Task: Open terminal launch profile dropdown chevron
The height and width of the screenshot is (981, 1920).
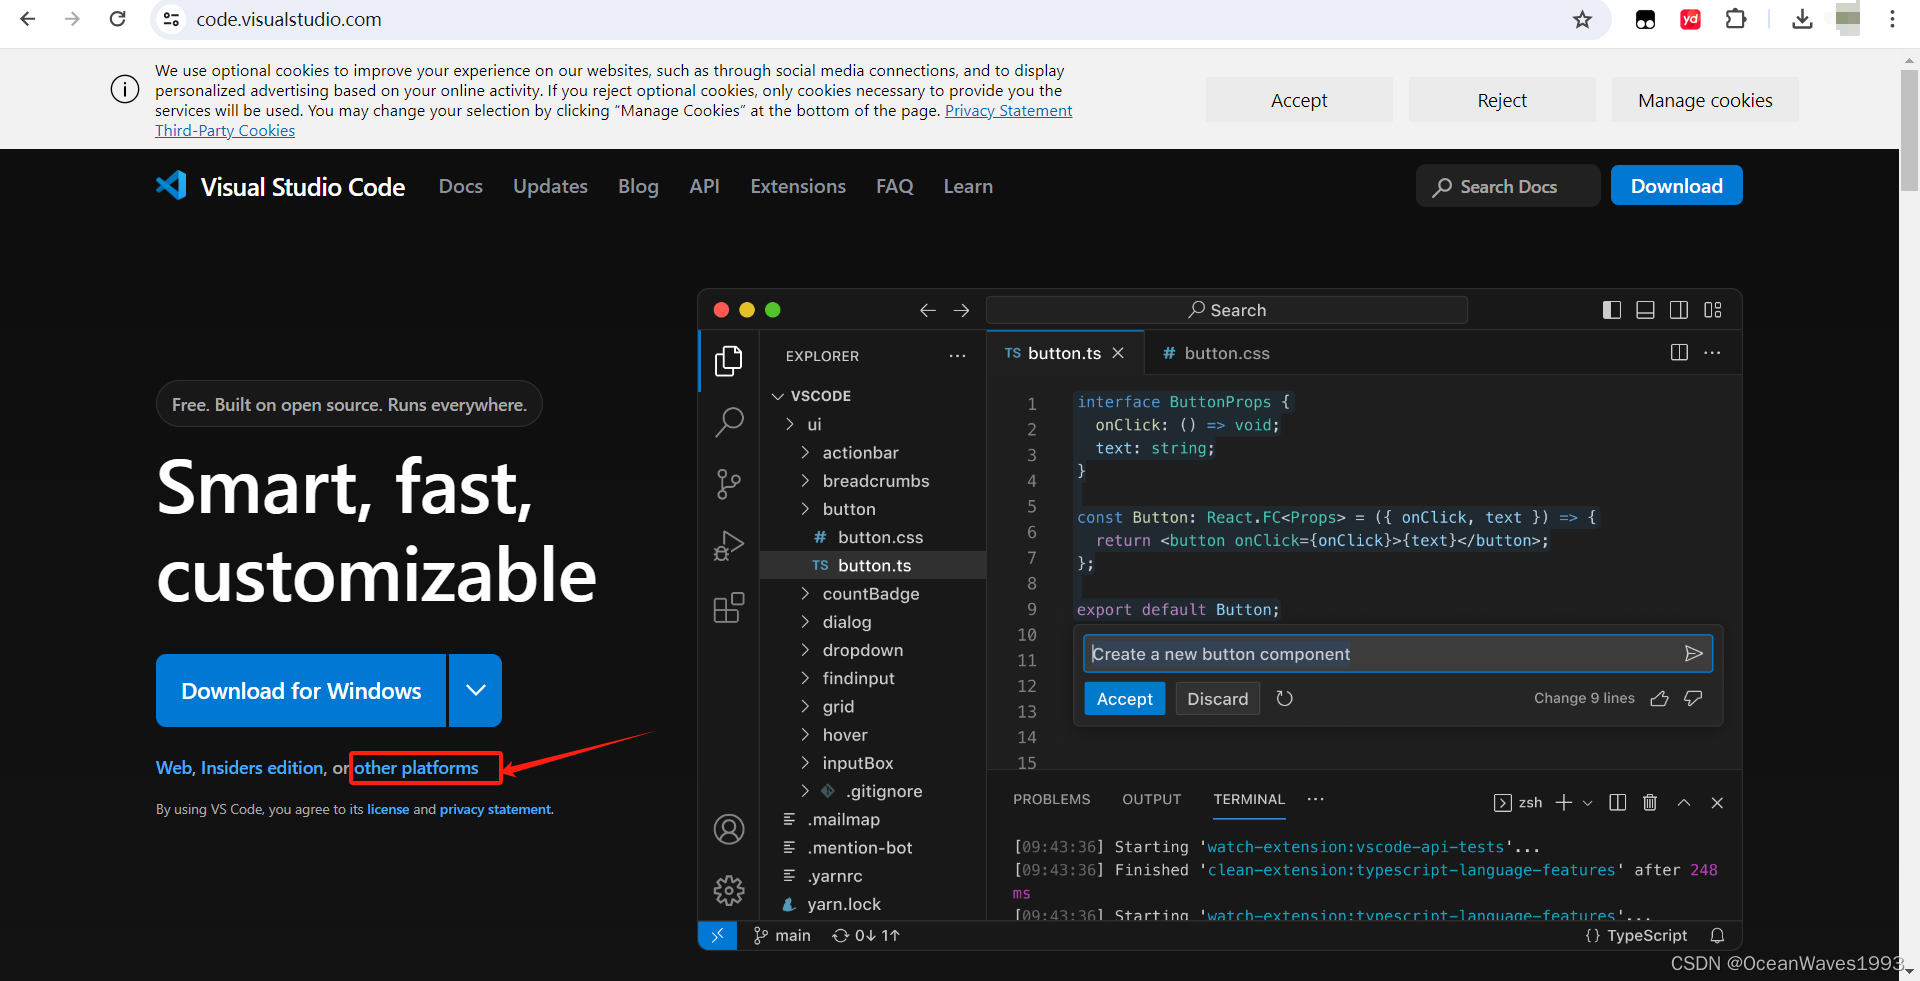Action: (1587, 802)
